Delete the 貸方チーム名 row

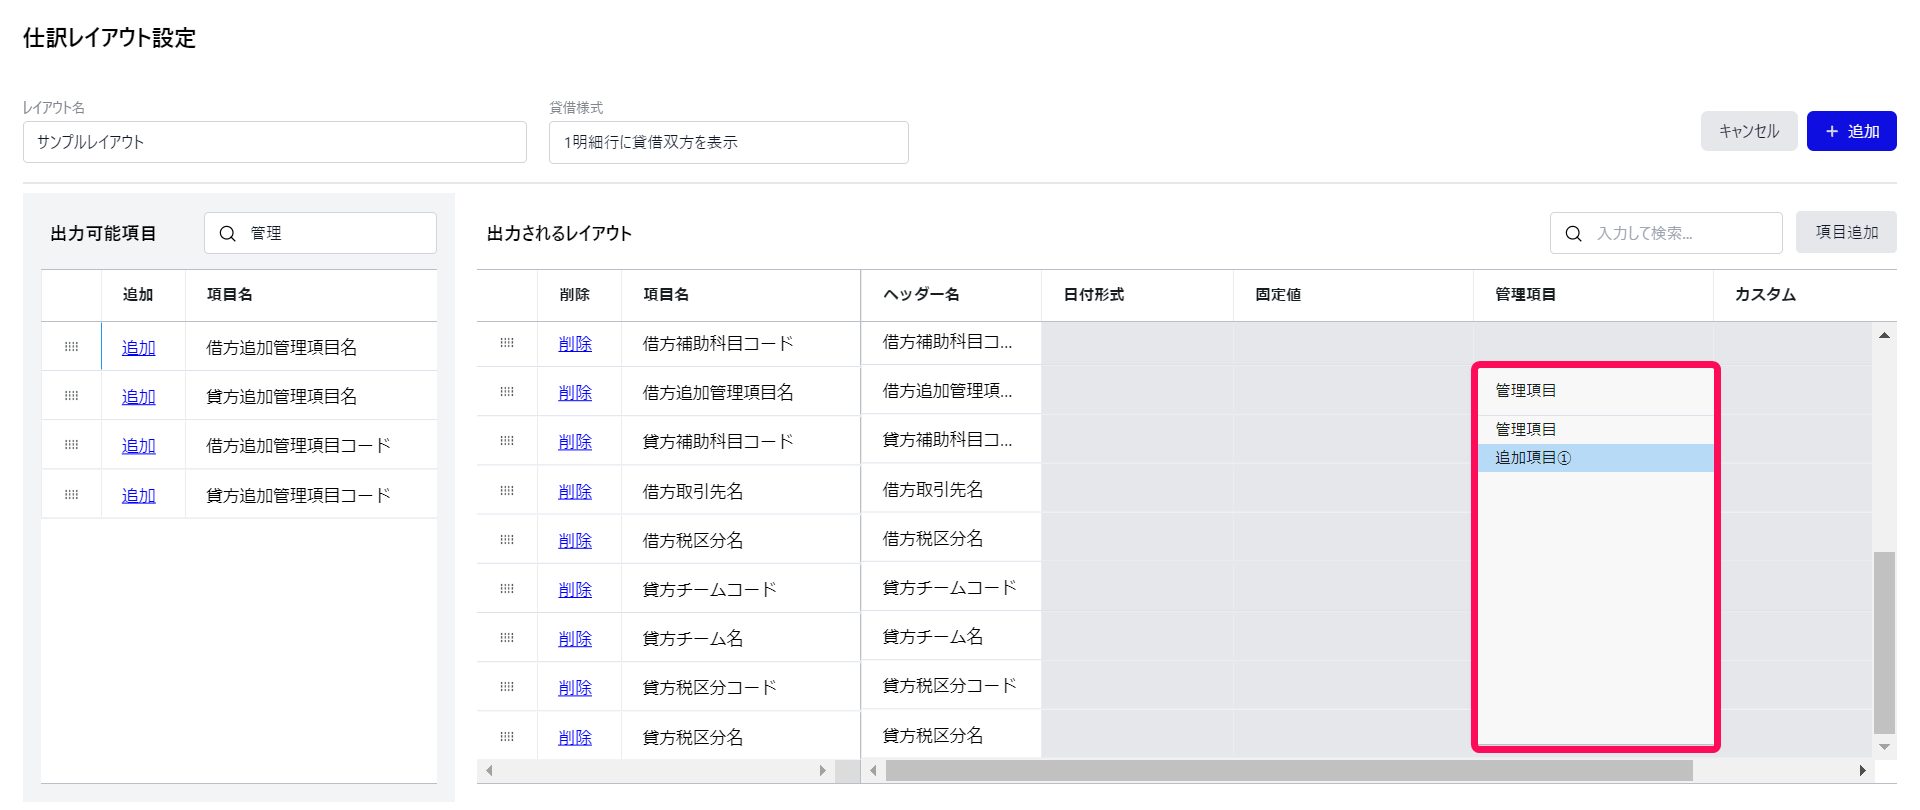[575, 639]
